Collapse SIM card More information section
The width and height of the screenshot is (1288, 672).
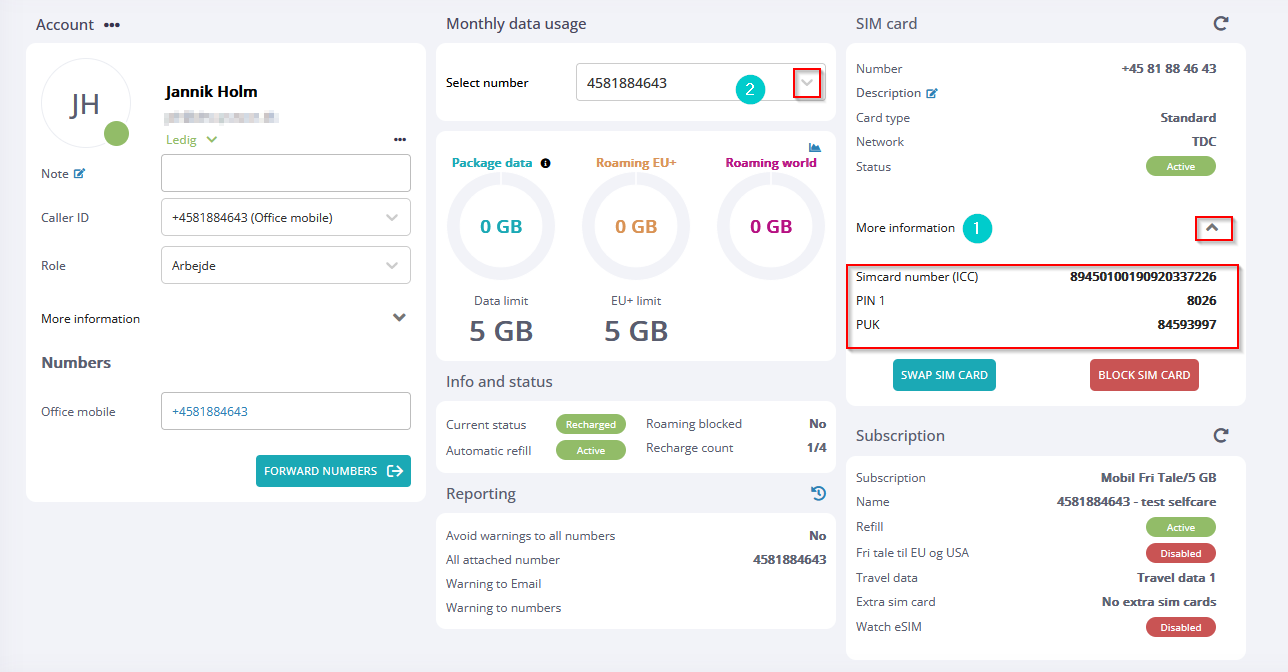coord(1213,228)
